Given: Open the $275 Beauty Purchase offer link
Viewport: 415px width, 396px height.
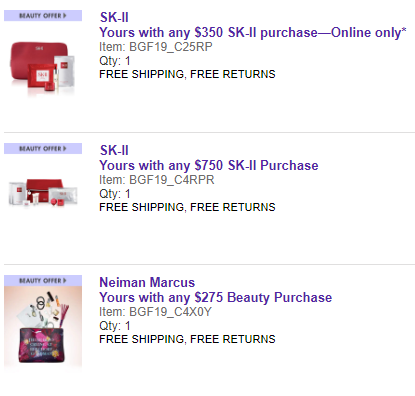Looking at the screenshot, I should coord(216,297).
